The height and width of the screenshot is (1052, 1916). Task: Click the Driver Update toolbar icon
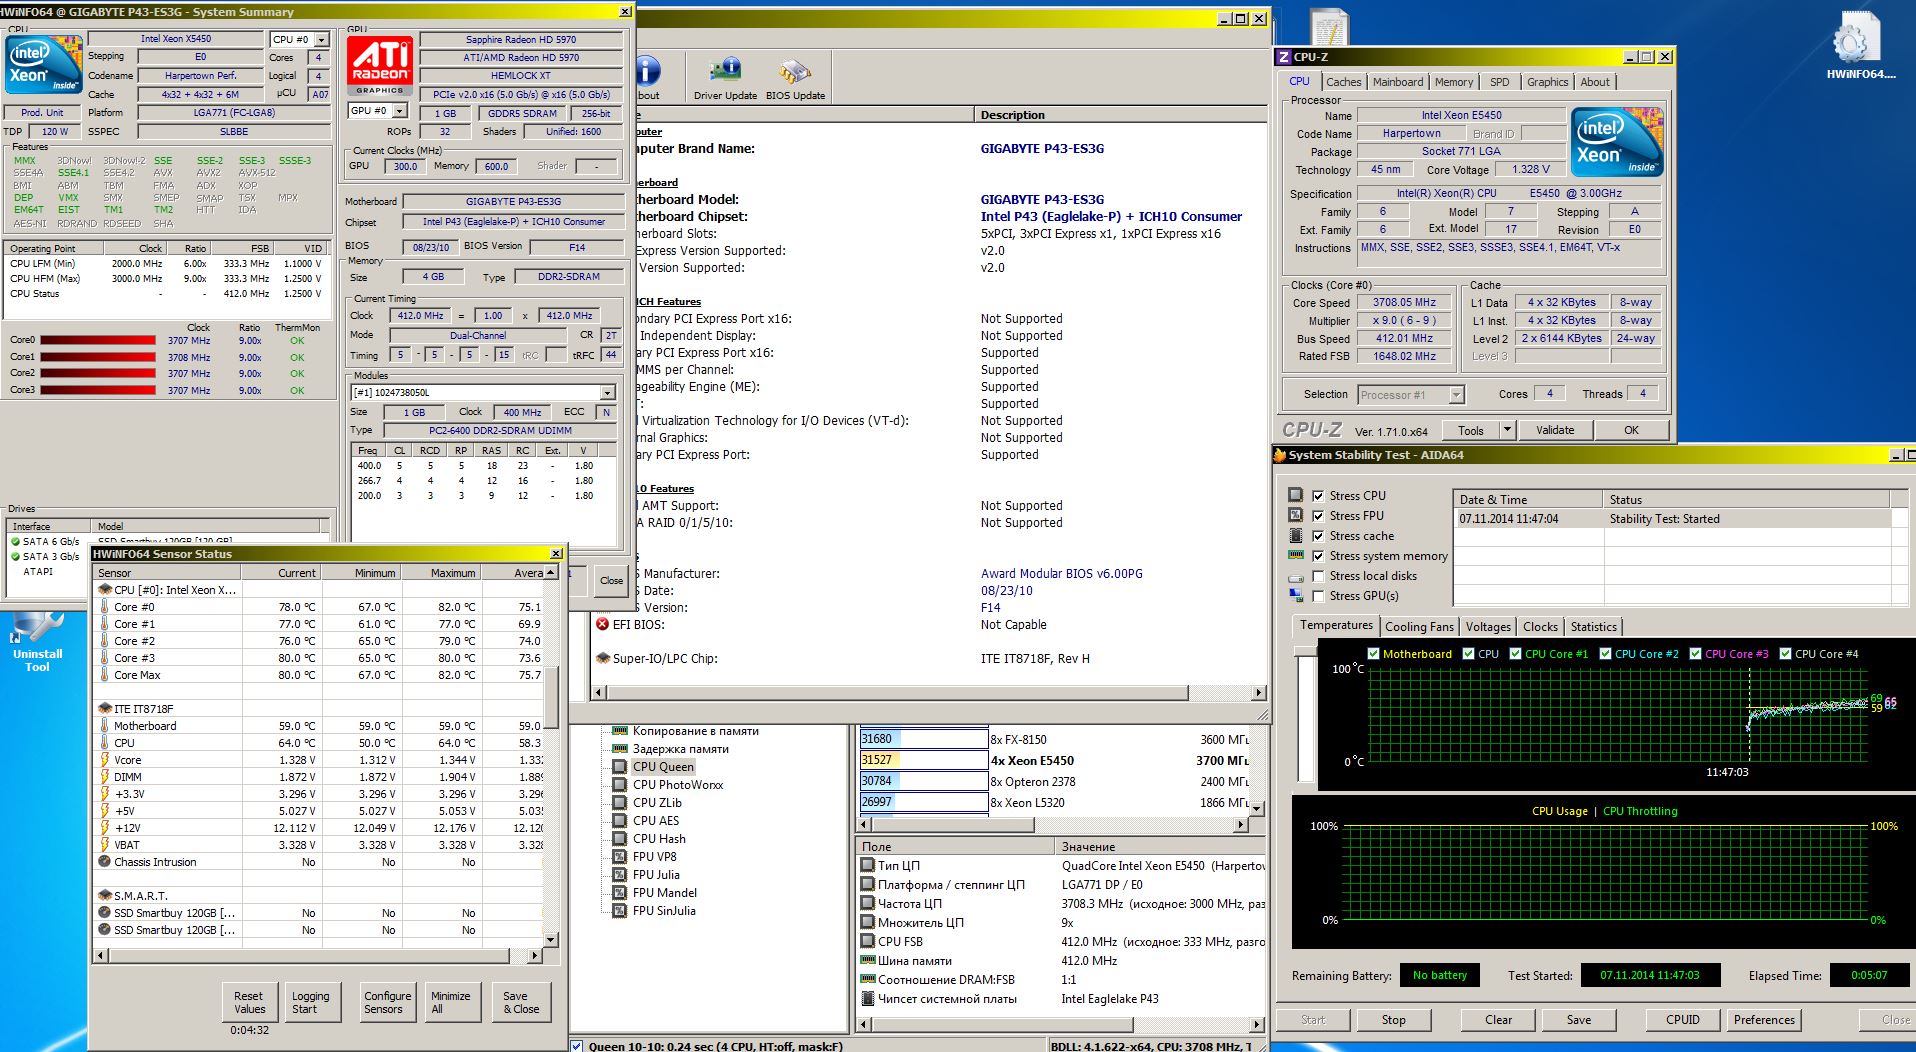tap(725, 72)
